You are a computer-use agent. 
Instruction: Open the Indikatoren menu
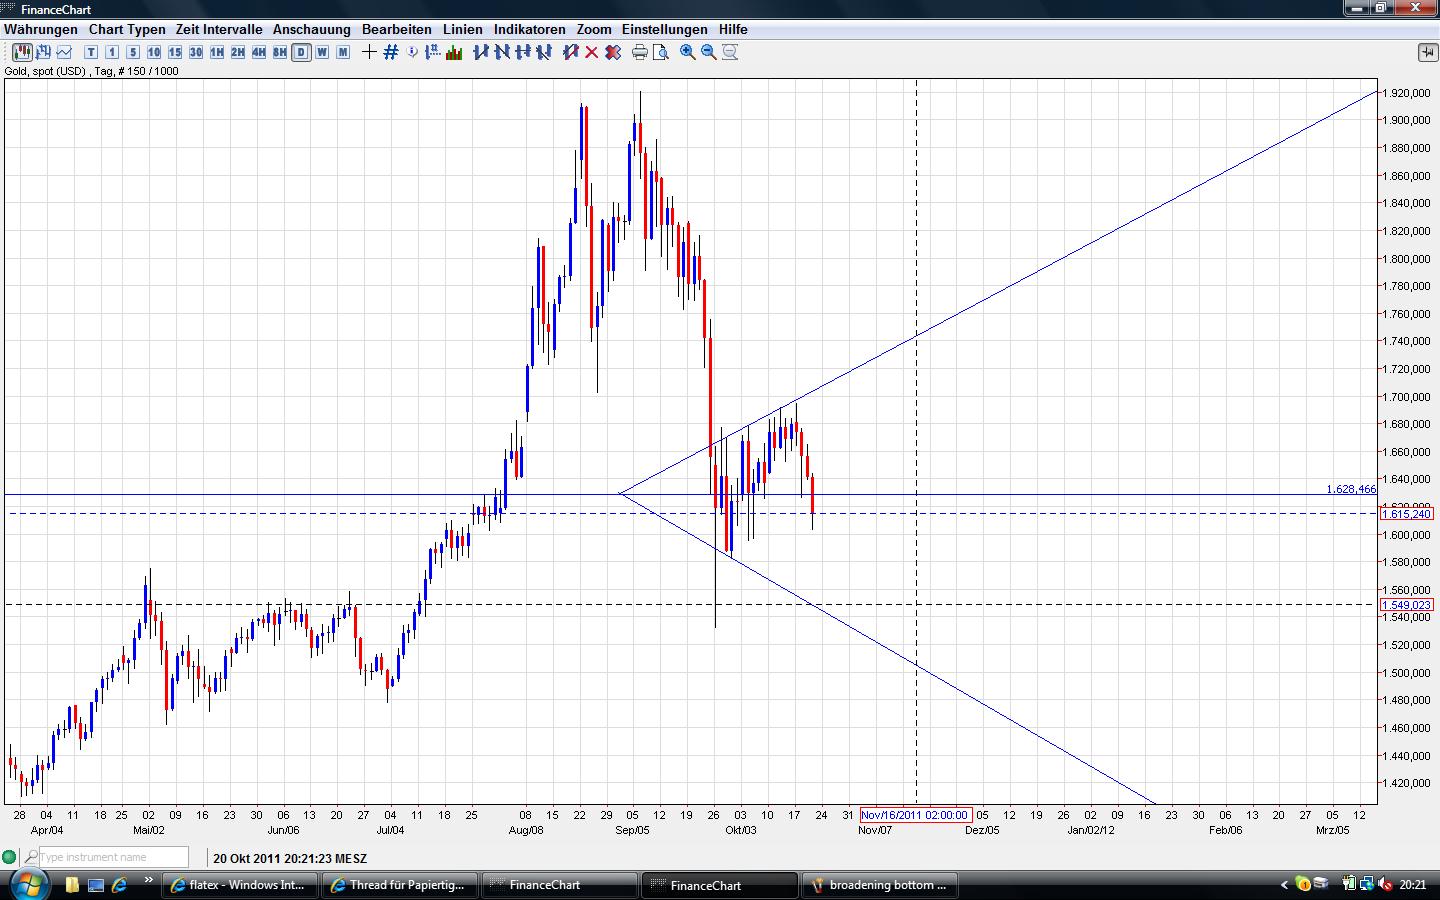pos(530,29)
